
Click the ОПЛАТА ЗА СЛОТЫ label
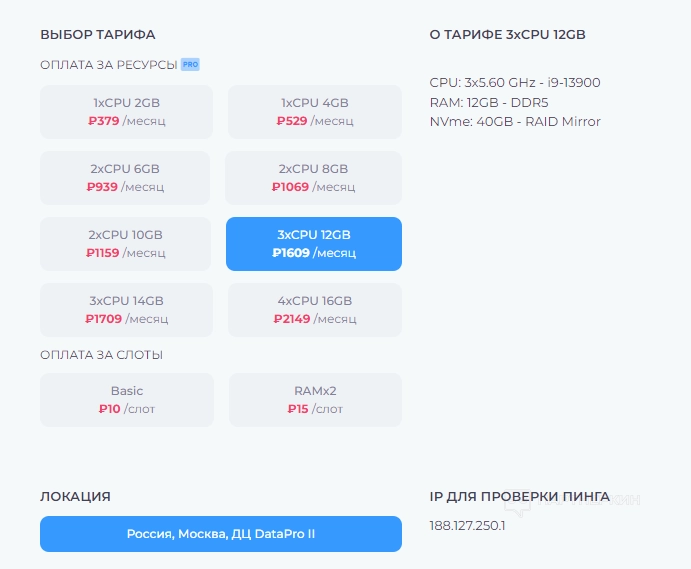pyautogui.click(x=101, y=355)
